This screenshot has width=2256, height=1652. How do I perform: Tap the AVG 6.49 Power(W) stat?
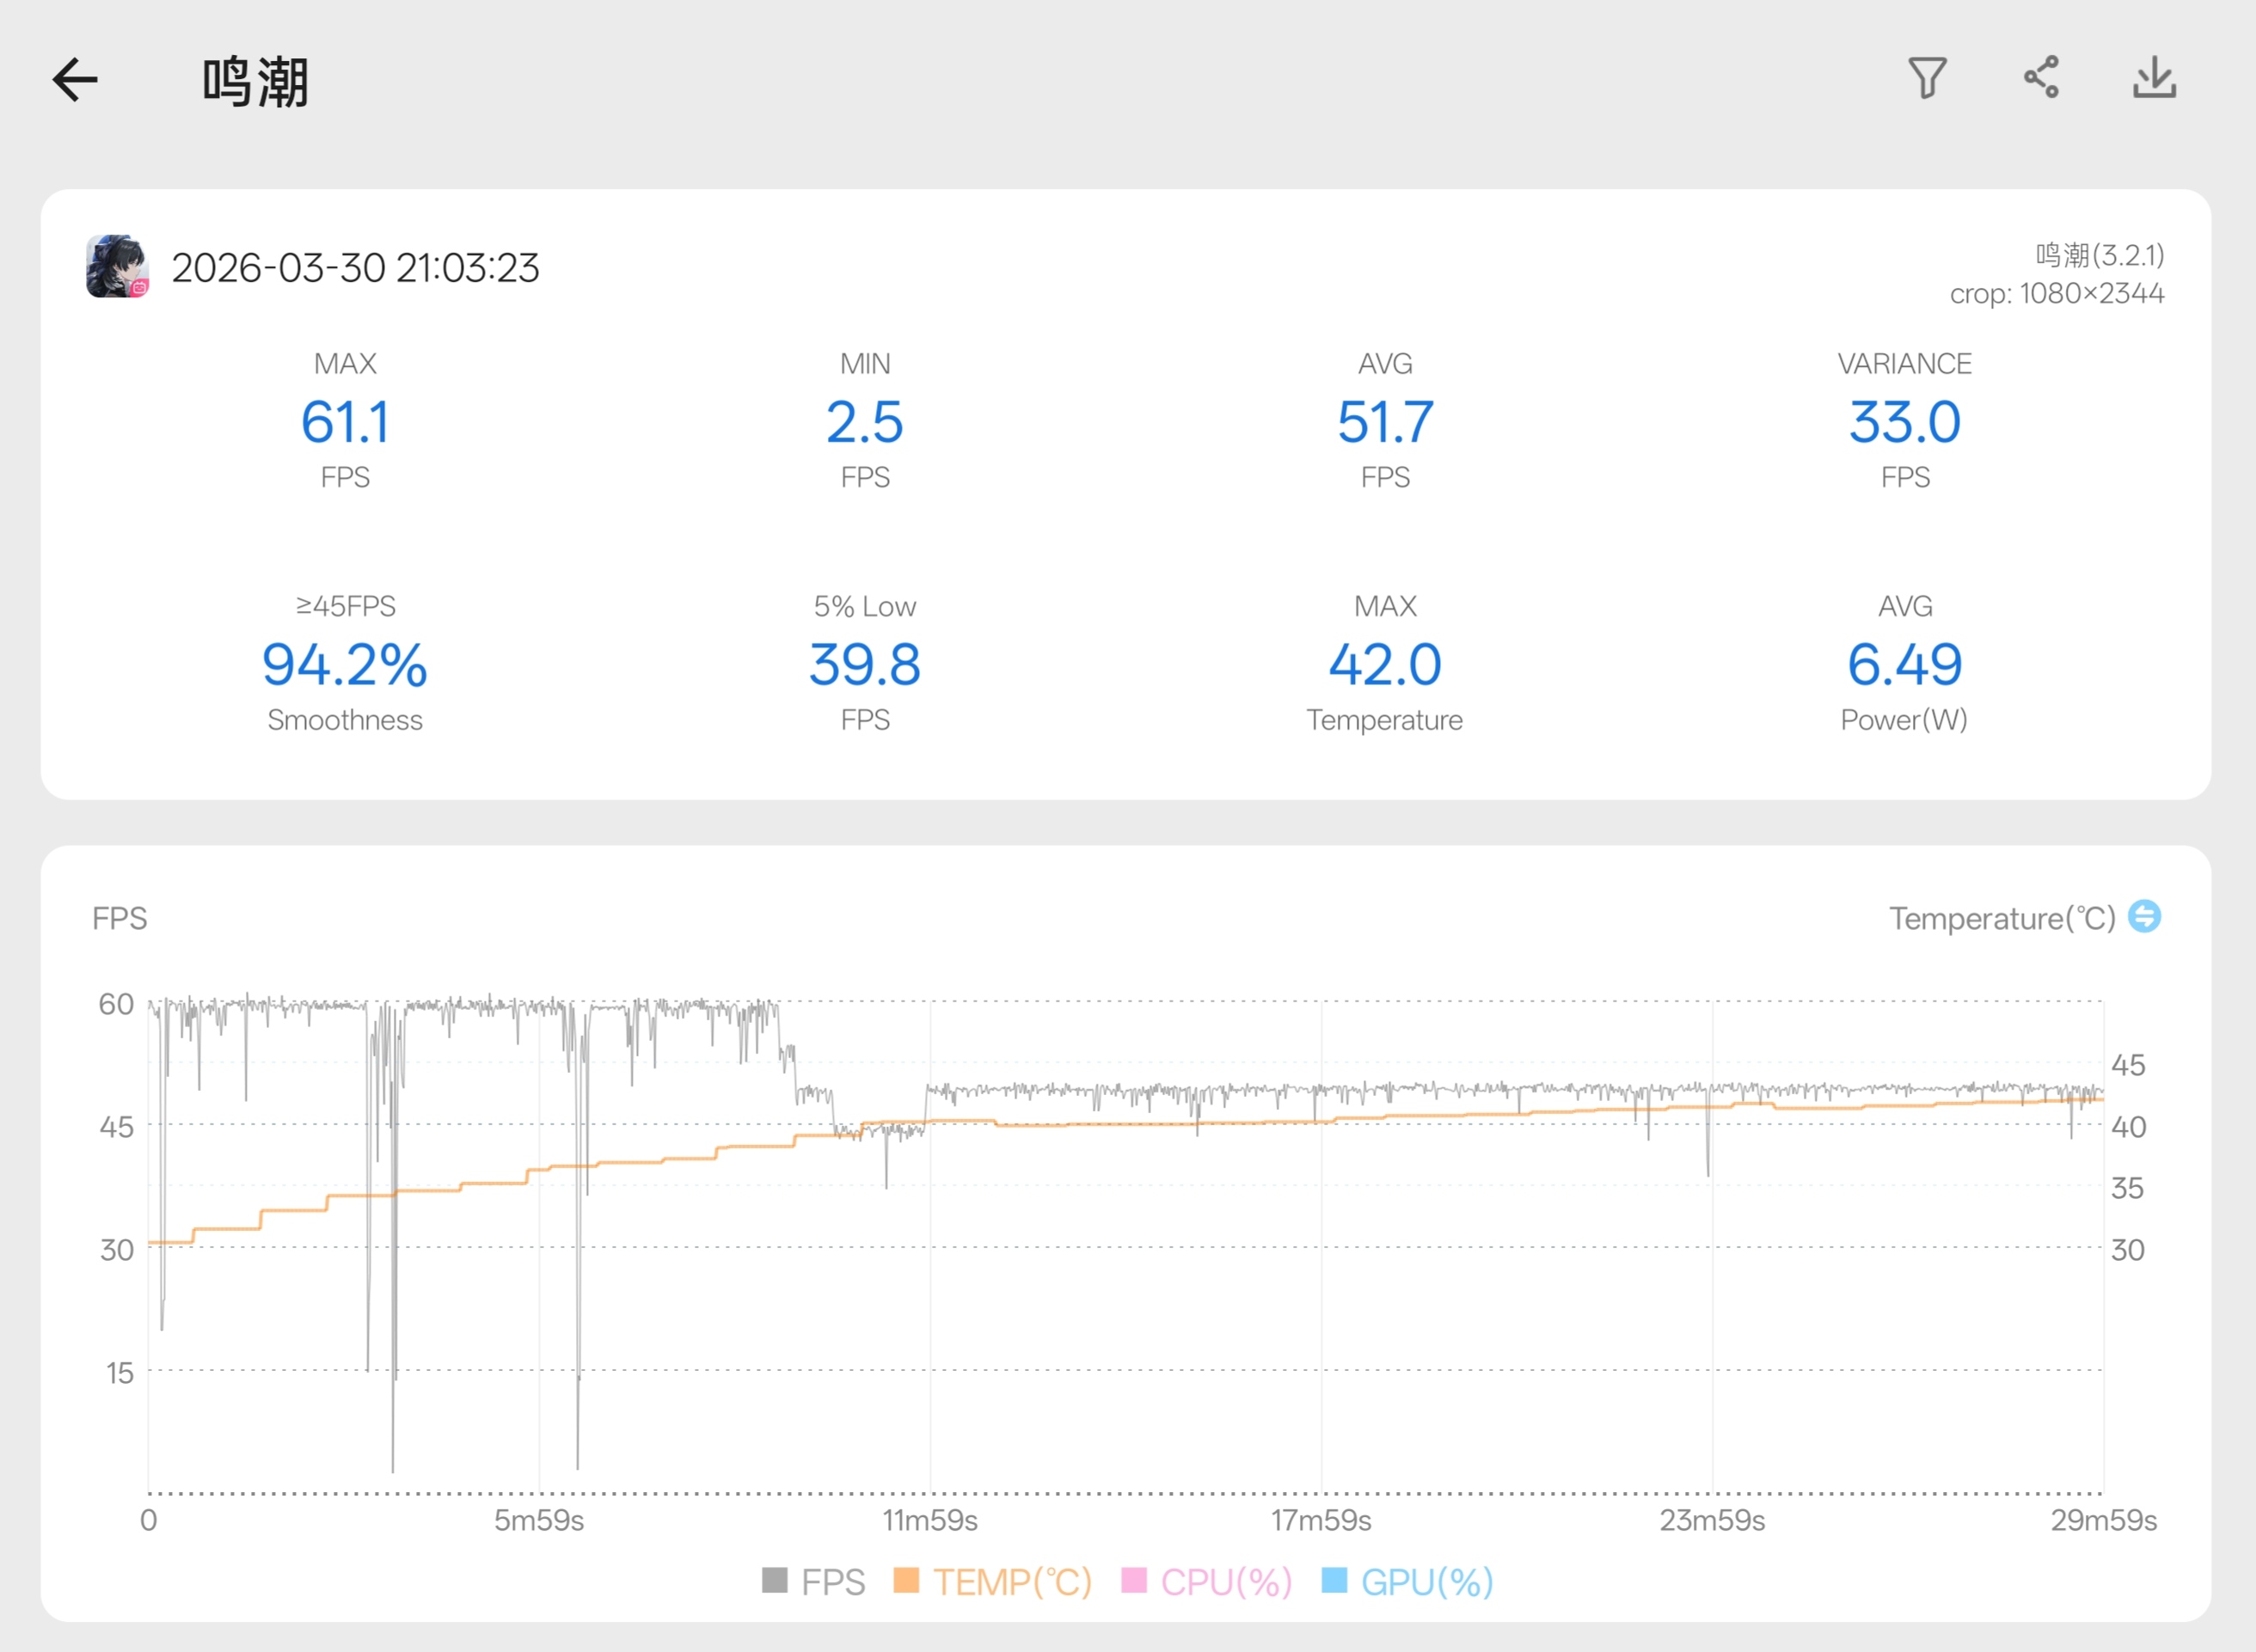click(1904, 664)
